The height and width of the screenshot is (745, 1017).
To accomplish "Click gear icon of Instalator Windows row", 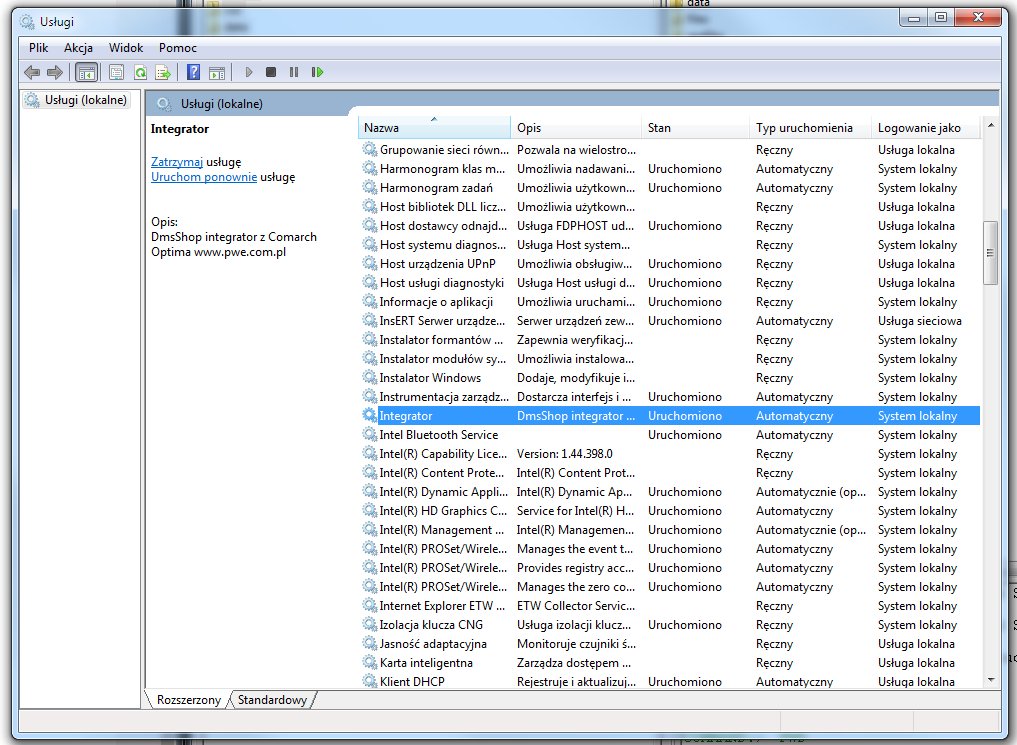I will [370, 377].
